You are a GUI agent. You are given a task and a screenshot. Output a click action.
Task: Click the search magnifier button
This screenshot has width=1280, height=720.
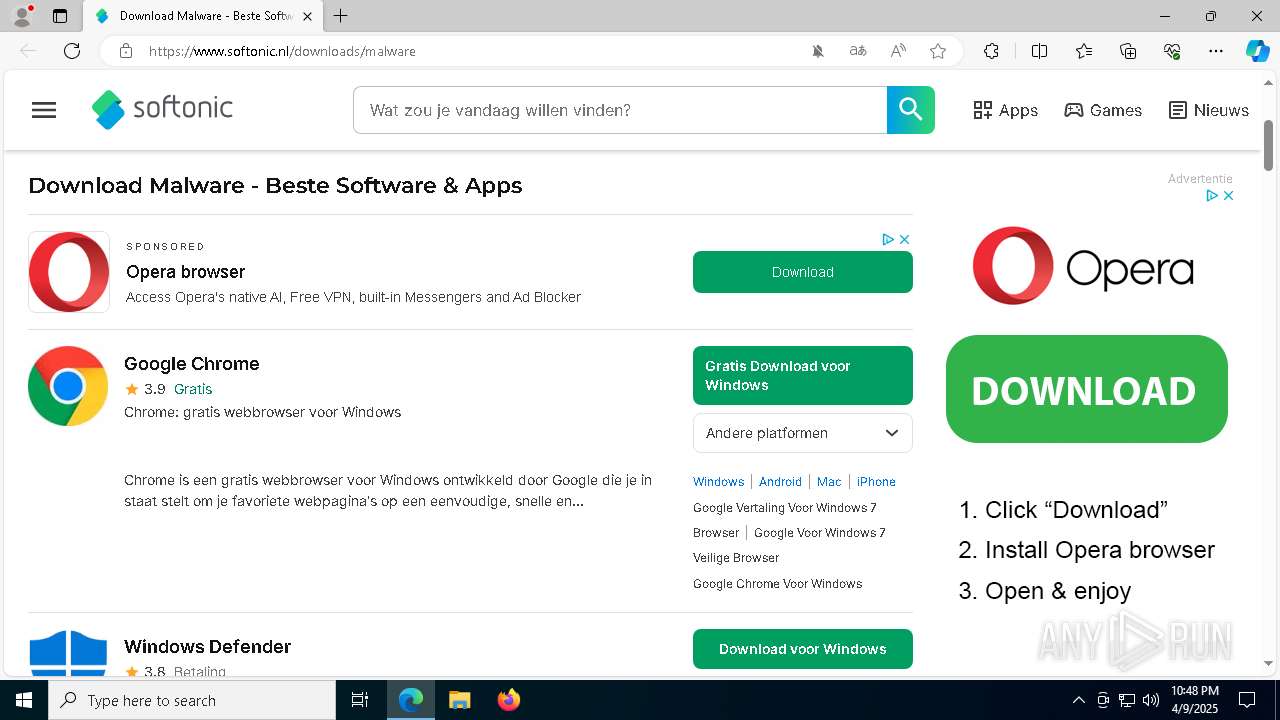(x=910, y=110)
